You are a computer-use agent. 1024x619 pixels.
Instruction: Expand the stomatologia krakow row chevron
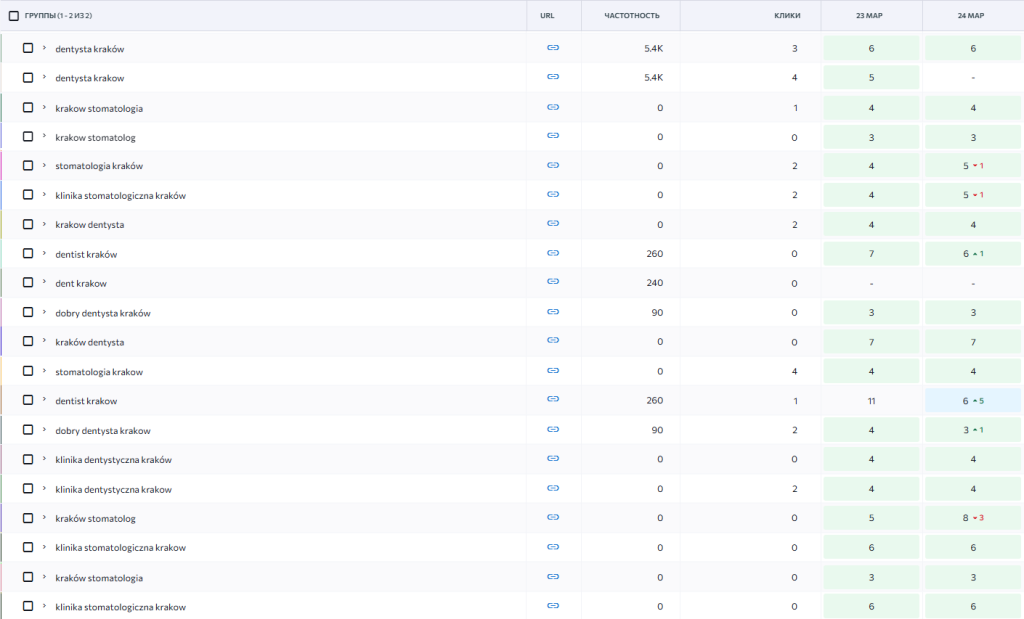coord(44,371)
